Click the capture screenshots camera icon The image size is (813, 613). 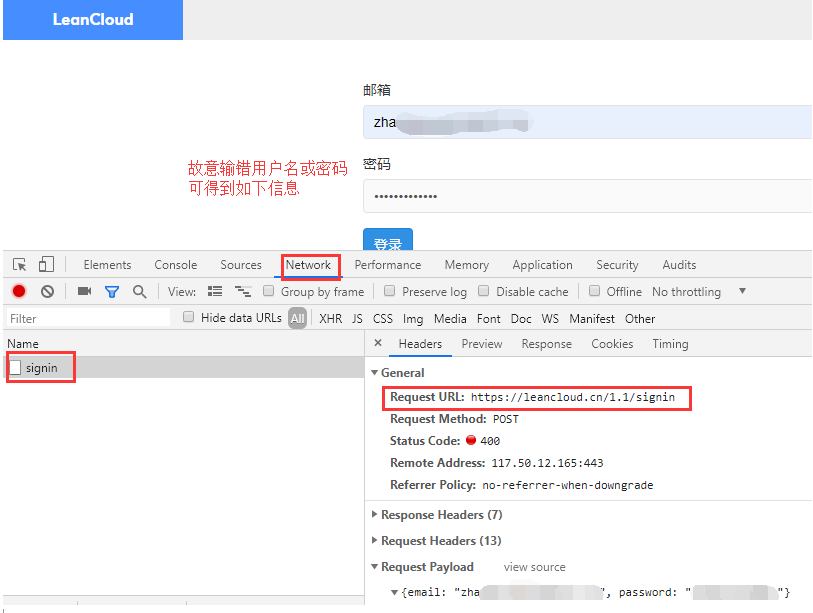84,292
